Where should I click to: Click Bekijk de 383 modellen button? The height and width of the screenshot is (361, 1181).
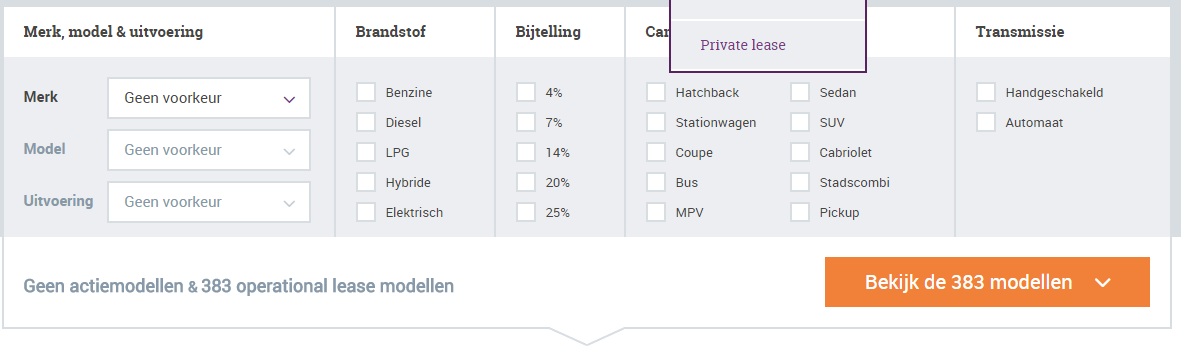pos(987,282)
